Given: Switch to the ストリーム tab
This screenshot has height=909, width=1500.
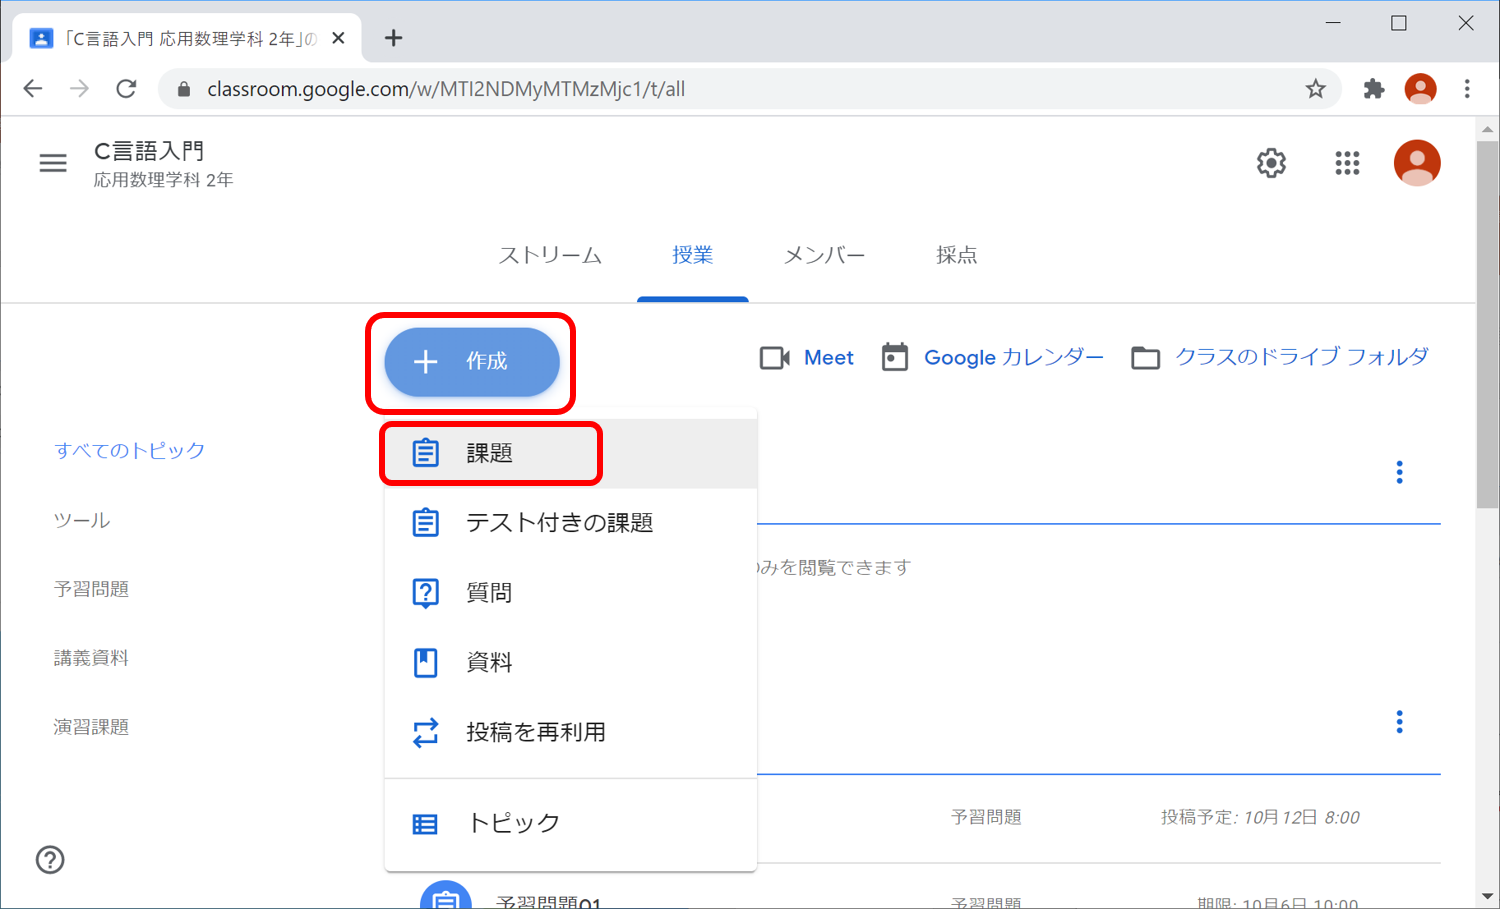Looking at the screenshot, I should (550, 256).
